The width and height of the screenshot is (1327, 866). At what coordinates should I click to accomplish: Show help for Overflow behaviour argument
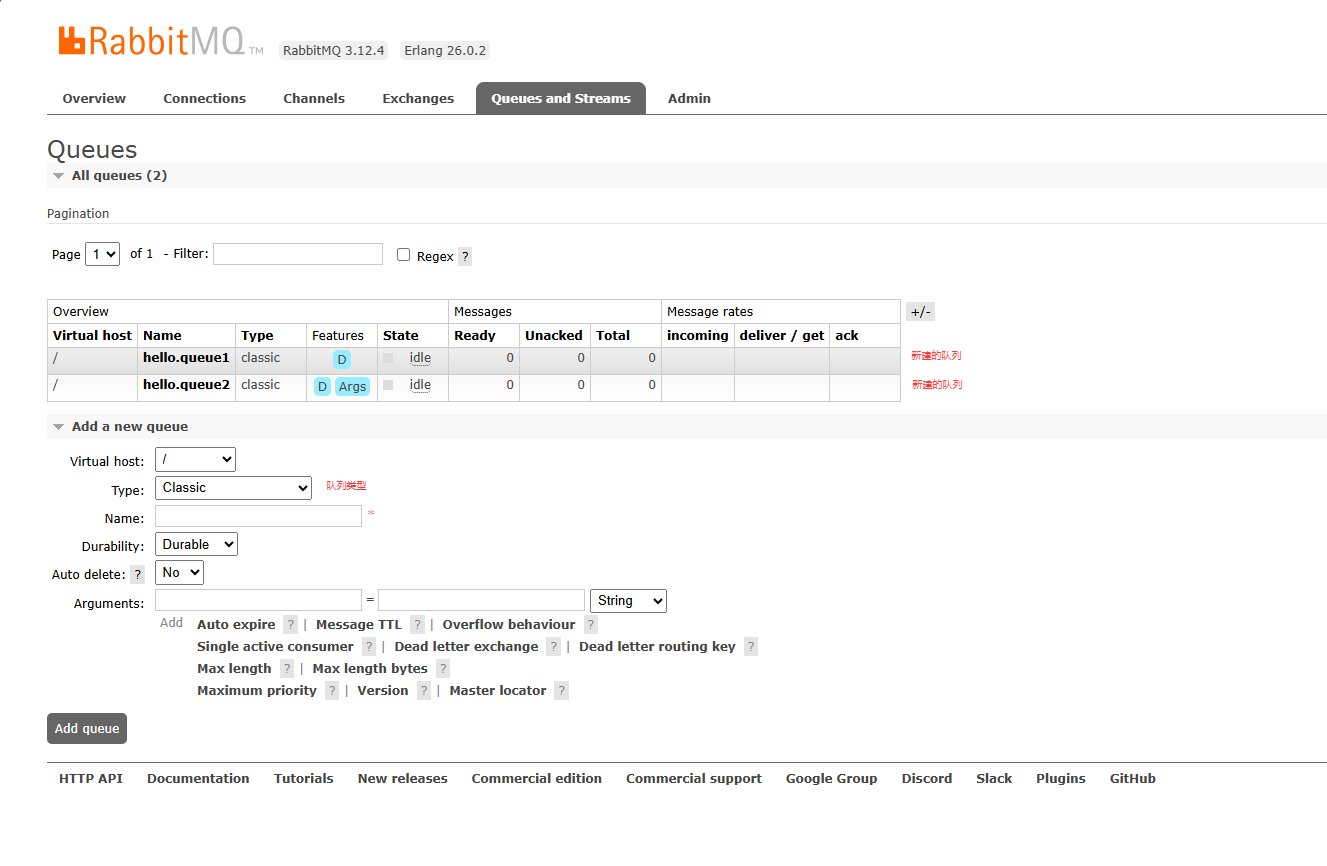click(591, 625)
